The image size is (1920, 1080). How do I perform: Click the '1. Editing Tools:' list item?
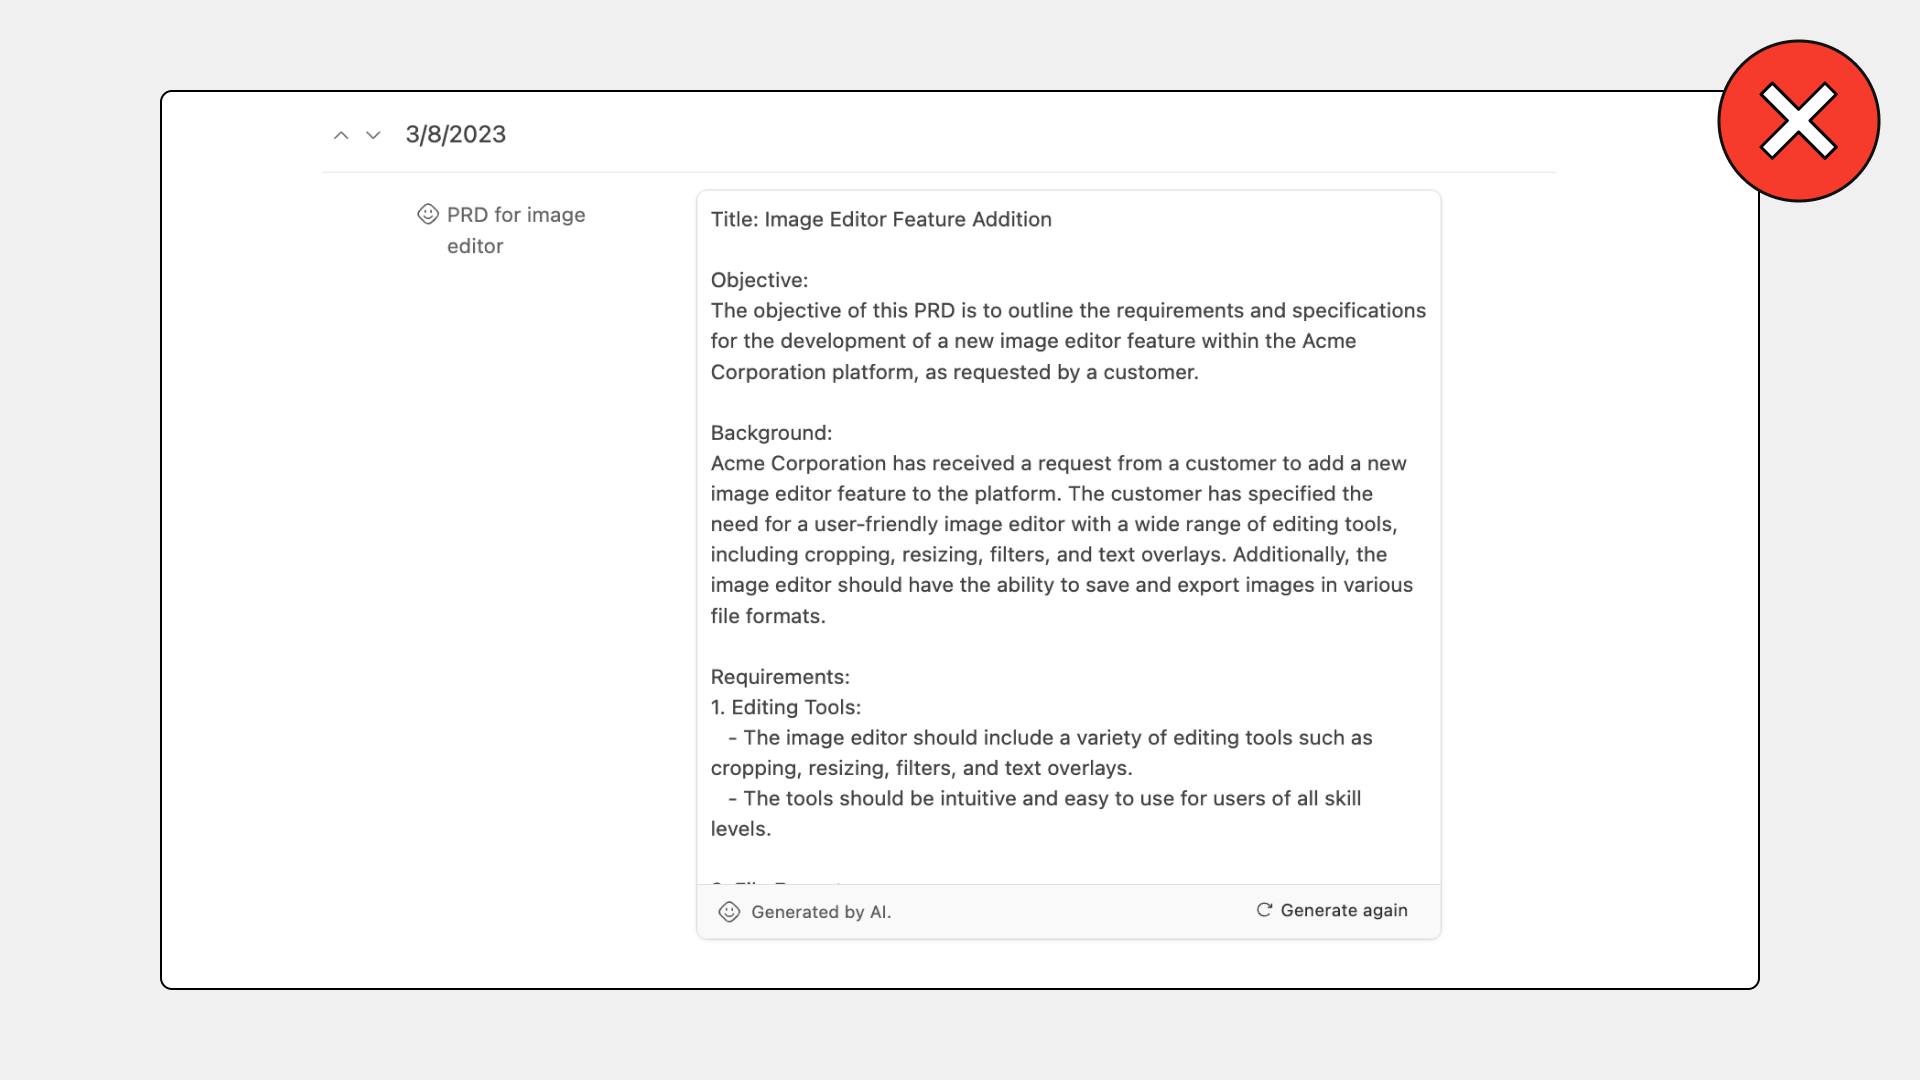coord(785,708)
